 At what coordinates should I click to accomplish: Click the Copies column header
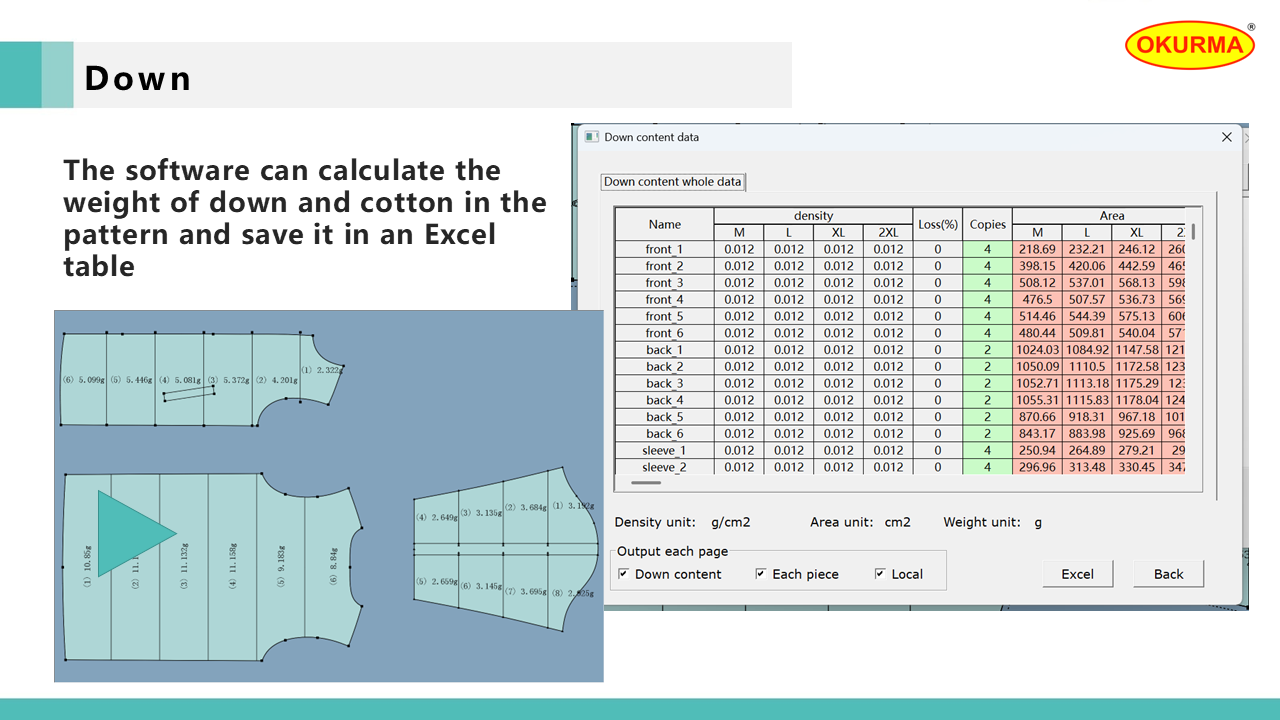987,224
